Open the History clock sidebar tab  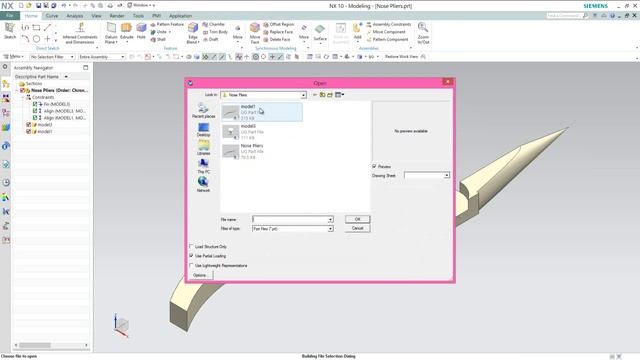coord(6,182)
